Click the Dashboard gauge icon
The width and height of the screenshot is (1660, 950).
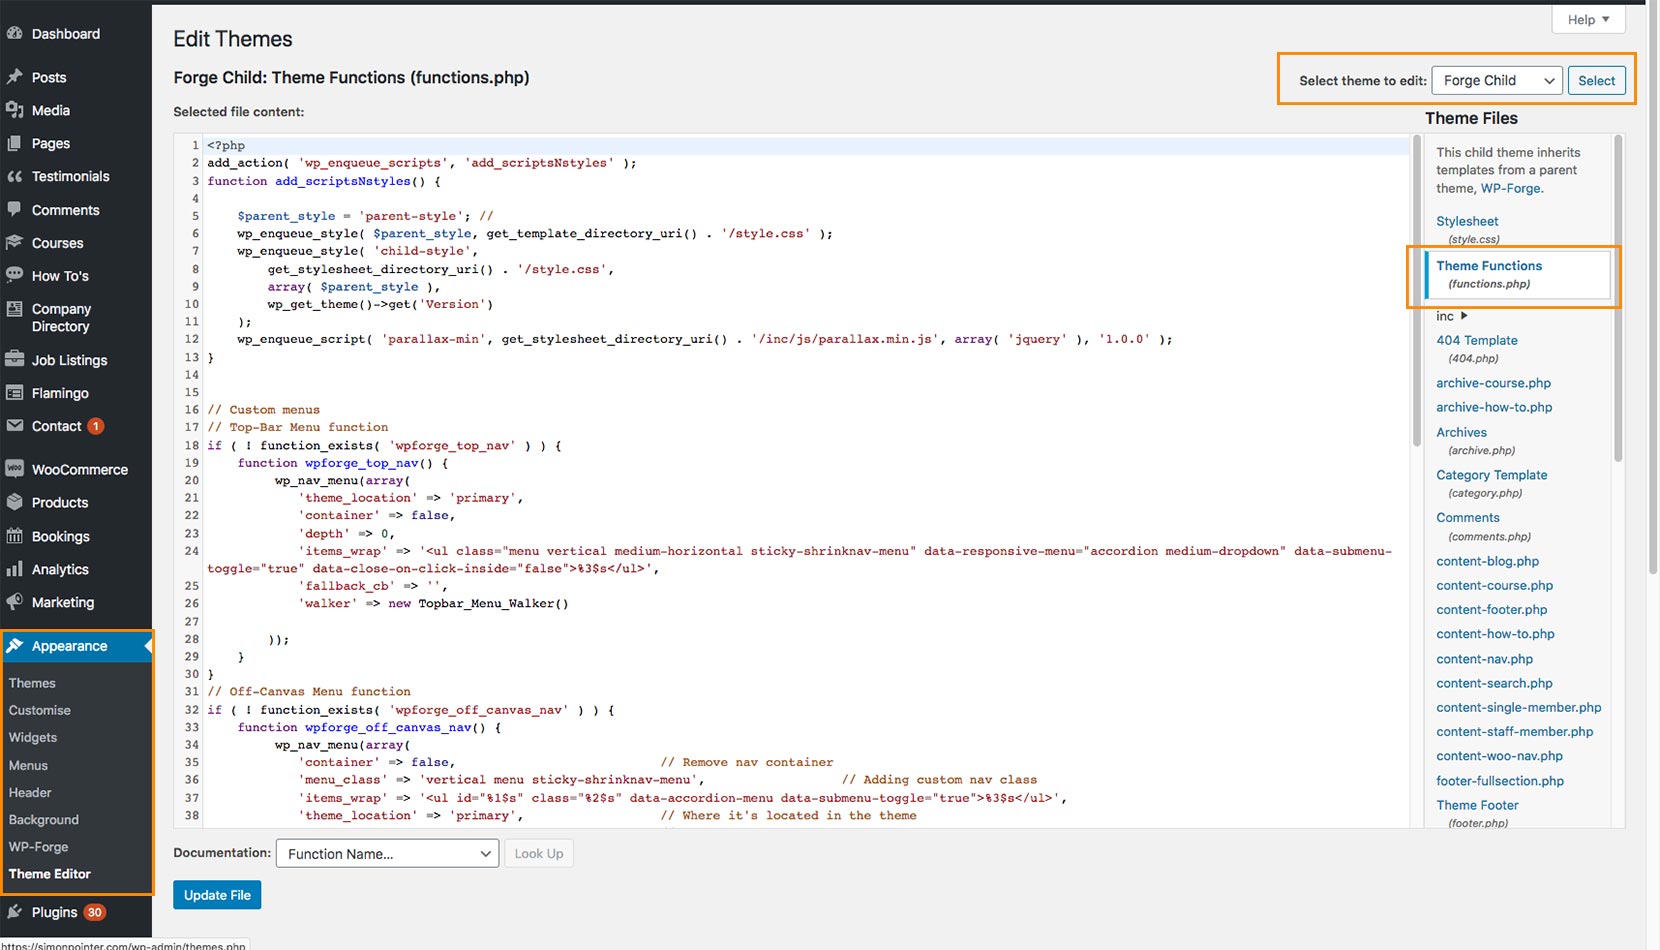point(14,33)
